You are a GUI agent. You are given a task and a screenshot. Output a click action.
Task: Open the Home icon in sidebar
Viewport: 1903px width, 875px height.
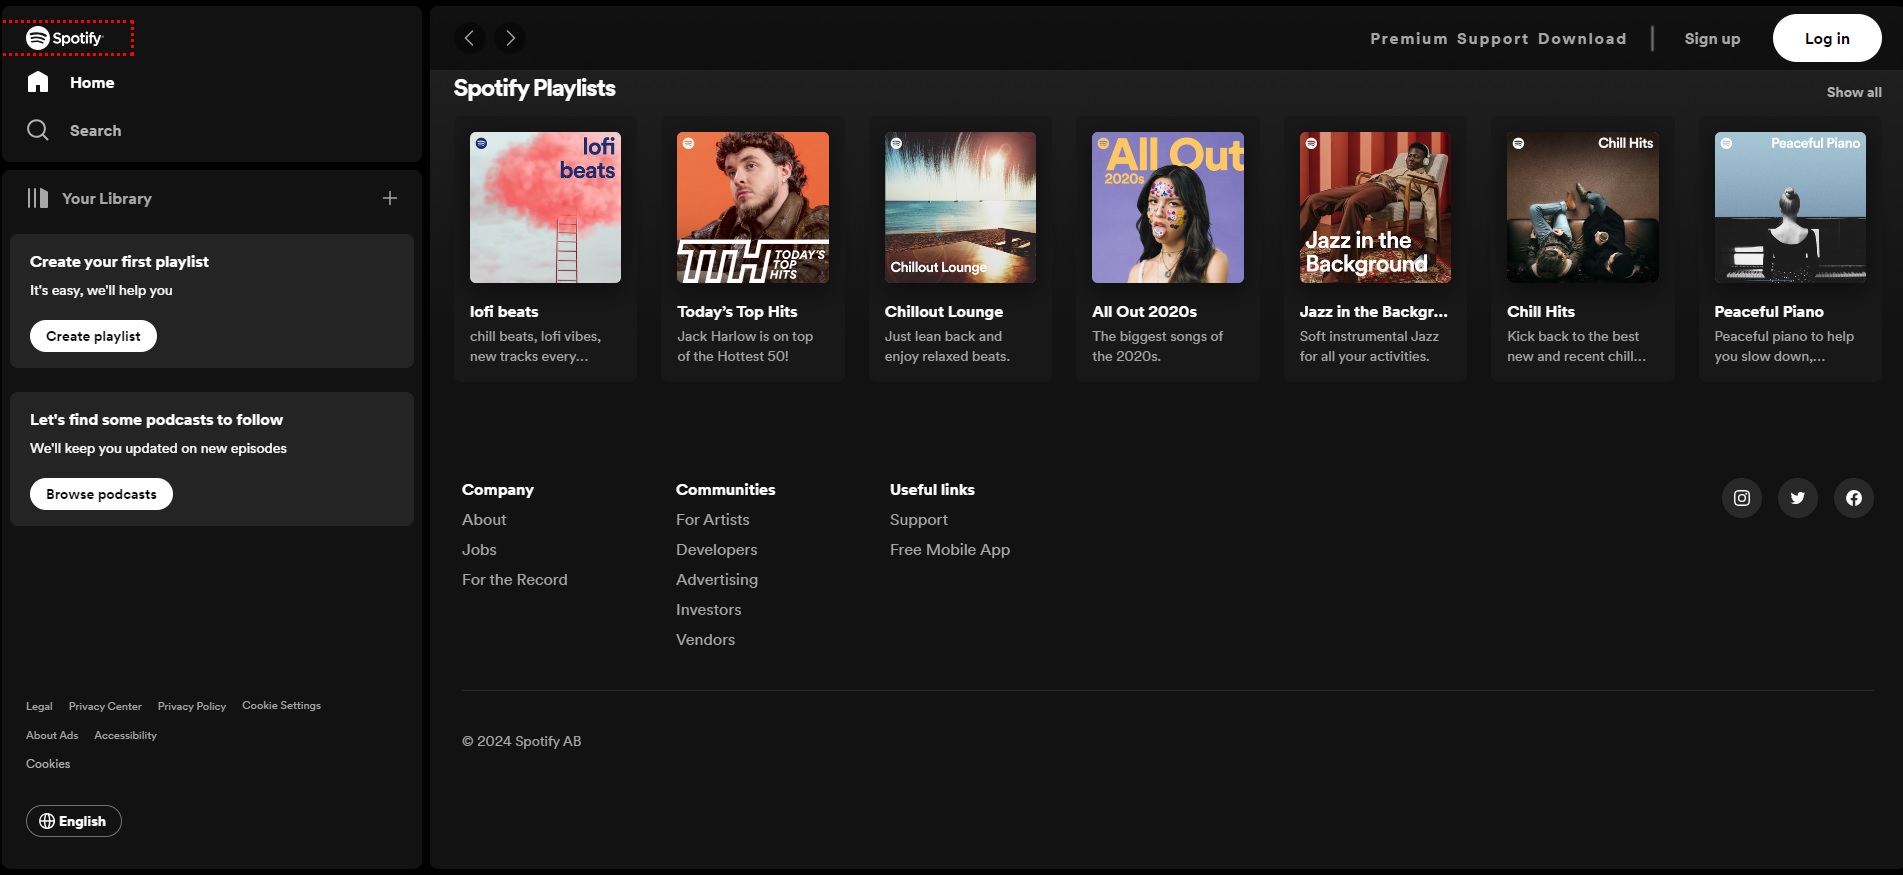pyautogui.click(x=38, y=82)
